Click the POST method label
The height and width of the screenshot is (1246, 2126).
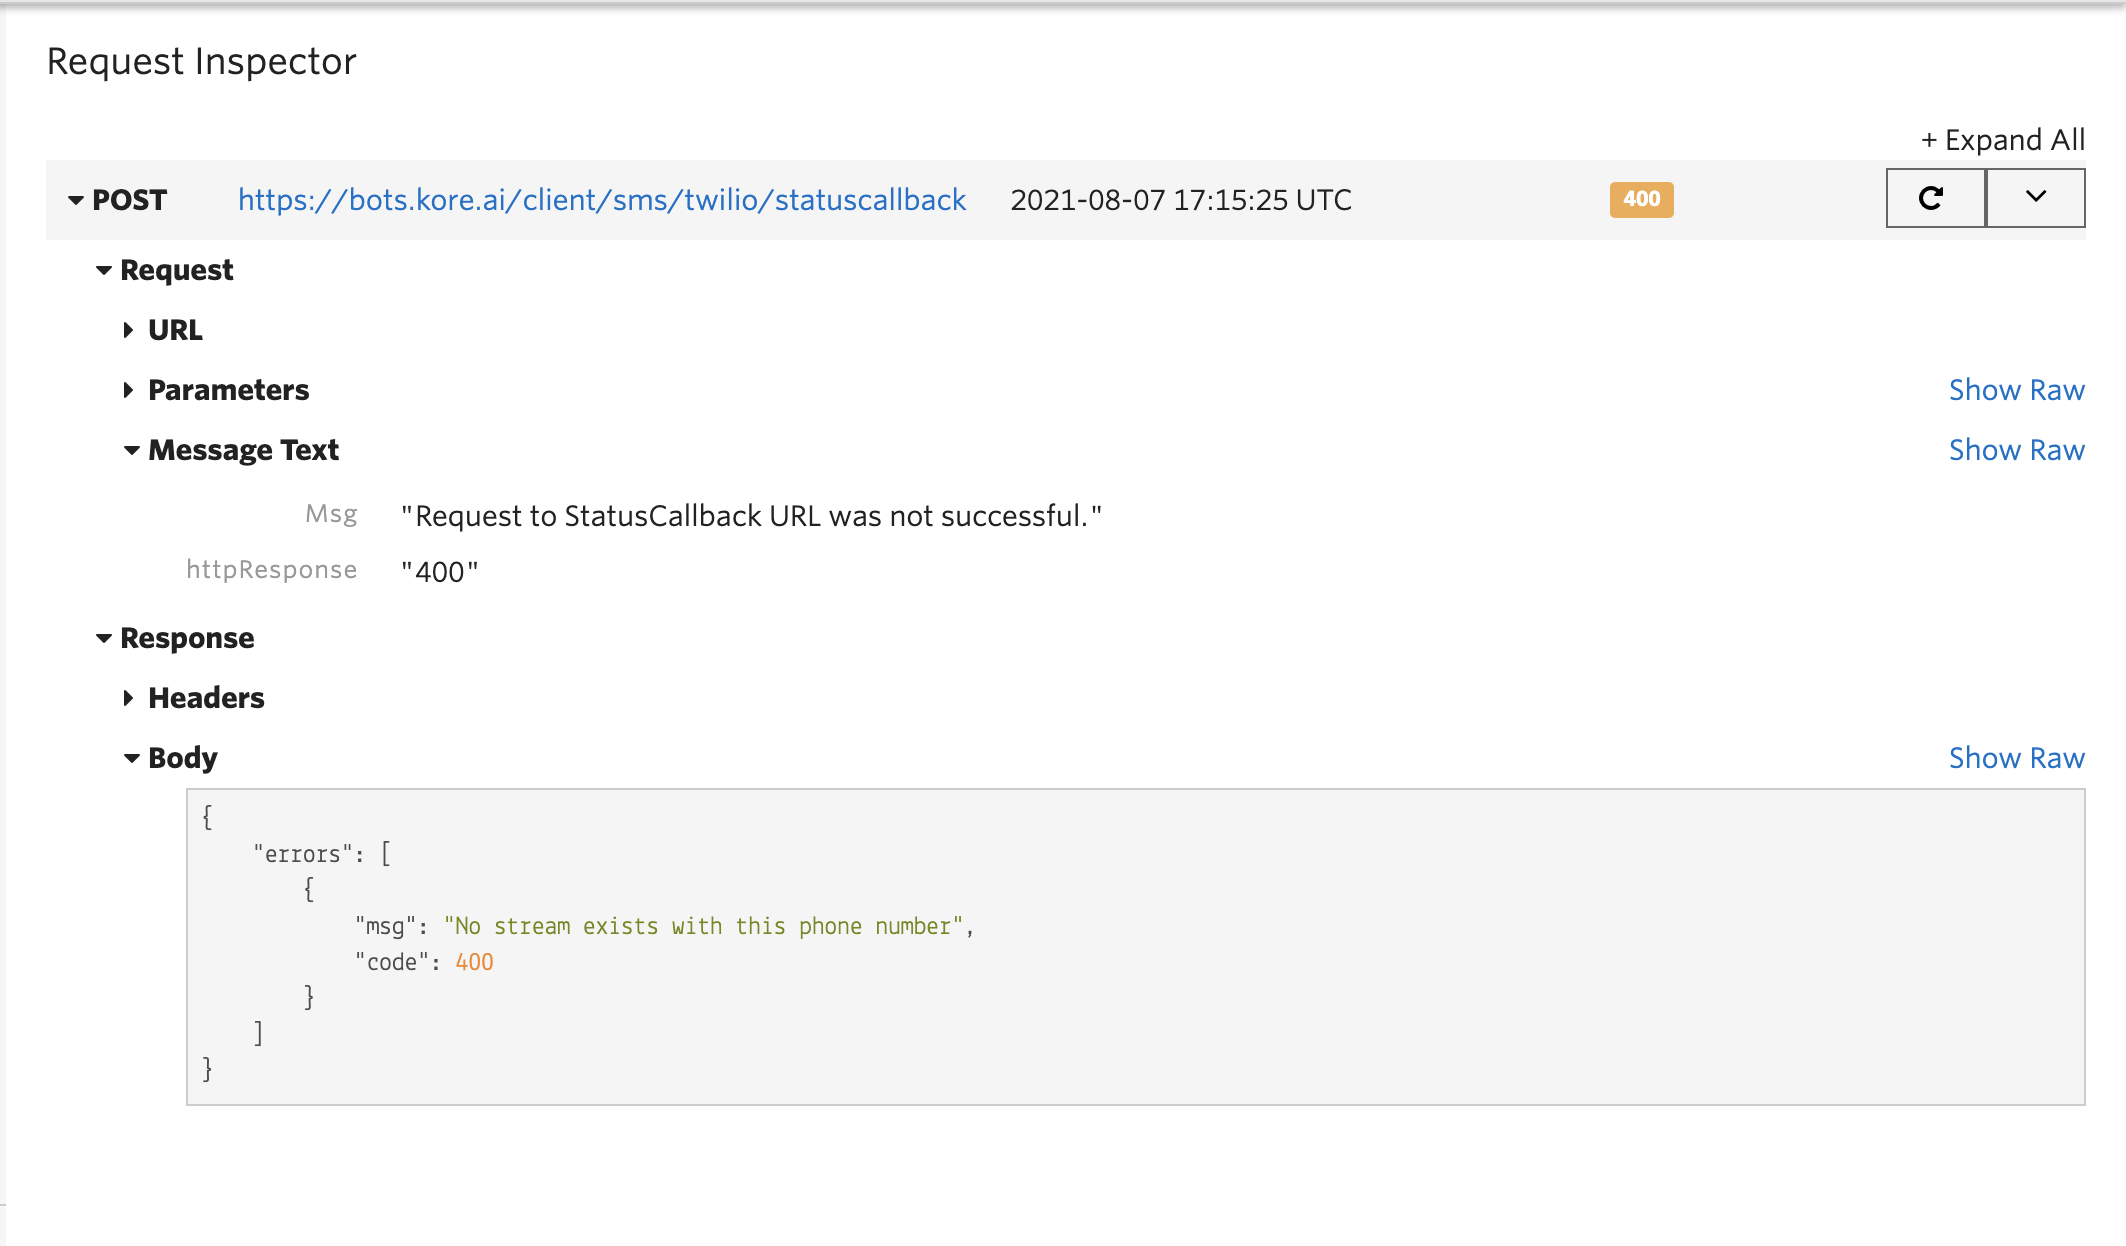tap(129, 200)
